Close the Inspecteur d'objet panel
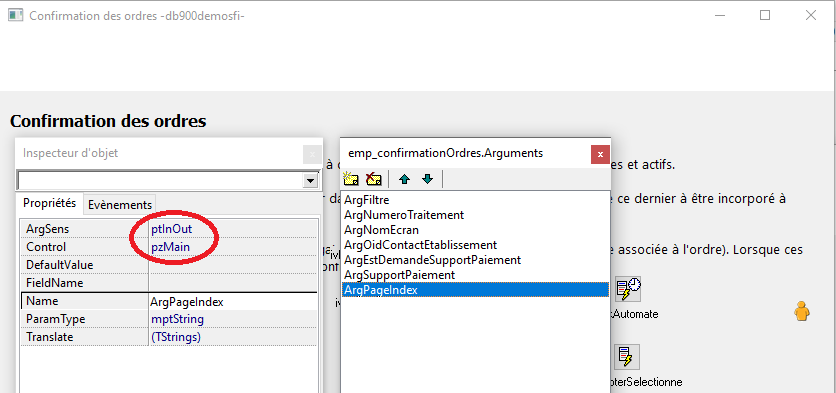This screenshot has height=393, width=836. point(312,155)
